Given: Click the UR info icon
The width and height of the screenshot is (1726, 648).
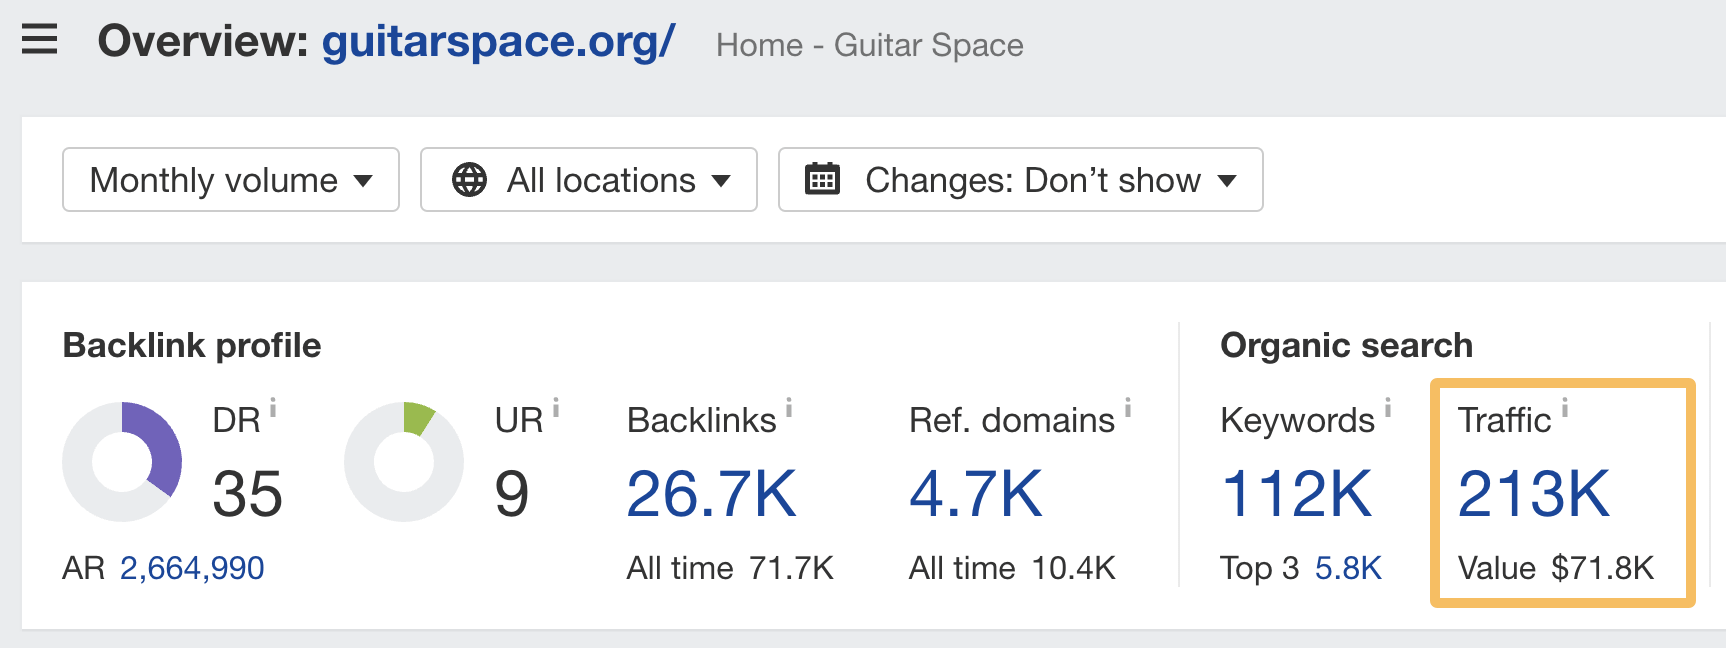Looking at the screenshot, I should [557, 408].
